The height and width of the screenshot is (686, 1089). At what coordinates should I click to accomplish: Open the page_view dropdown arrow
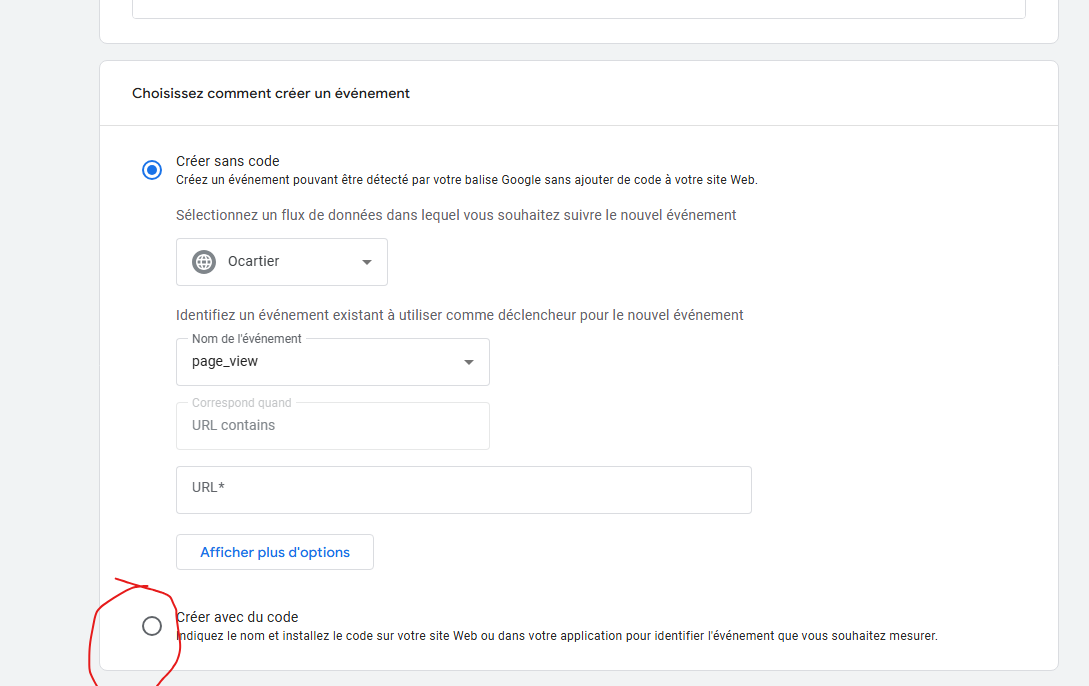469,362
